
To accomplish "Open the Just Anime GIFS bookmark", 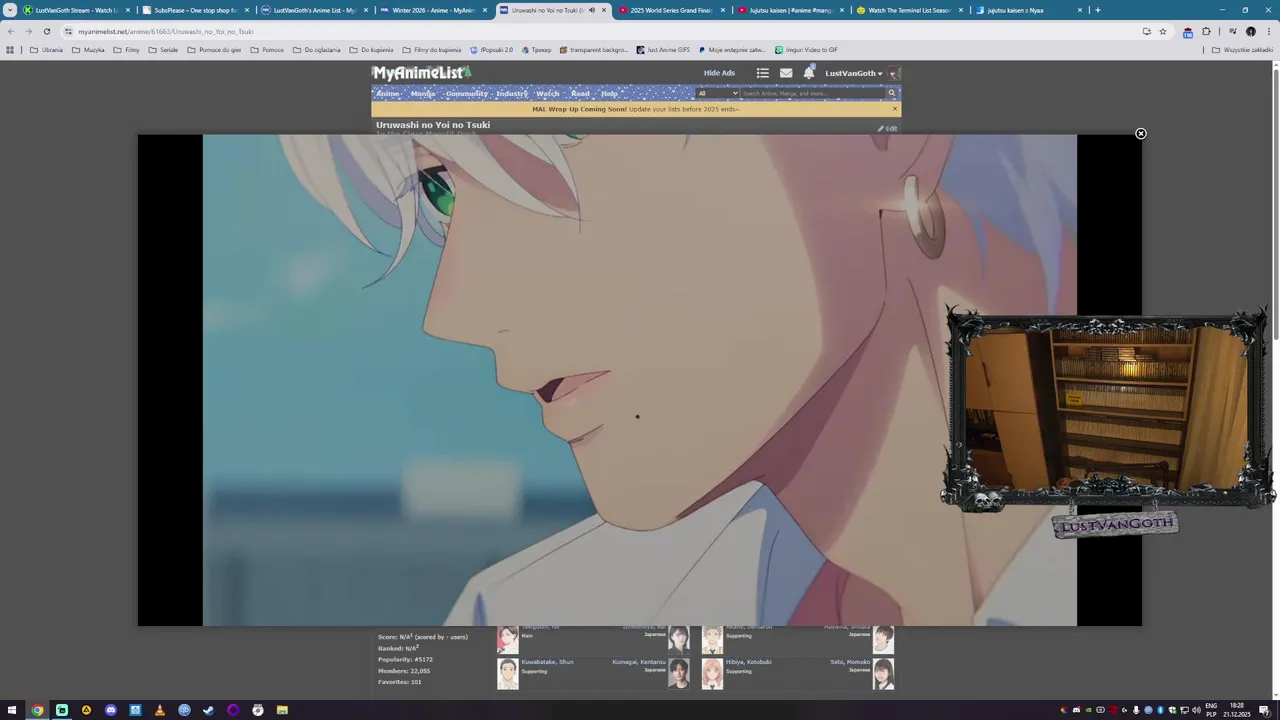I will pyautogui.click(x=663, y=50).
